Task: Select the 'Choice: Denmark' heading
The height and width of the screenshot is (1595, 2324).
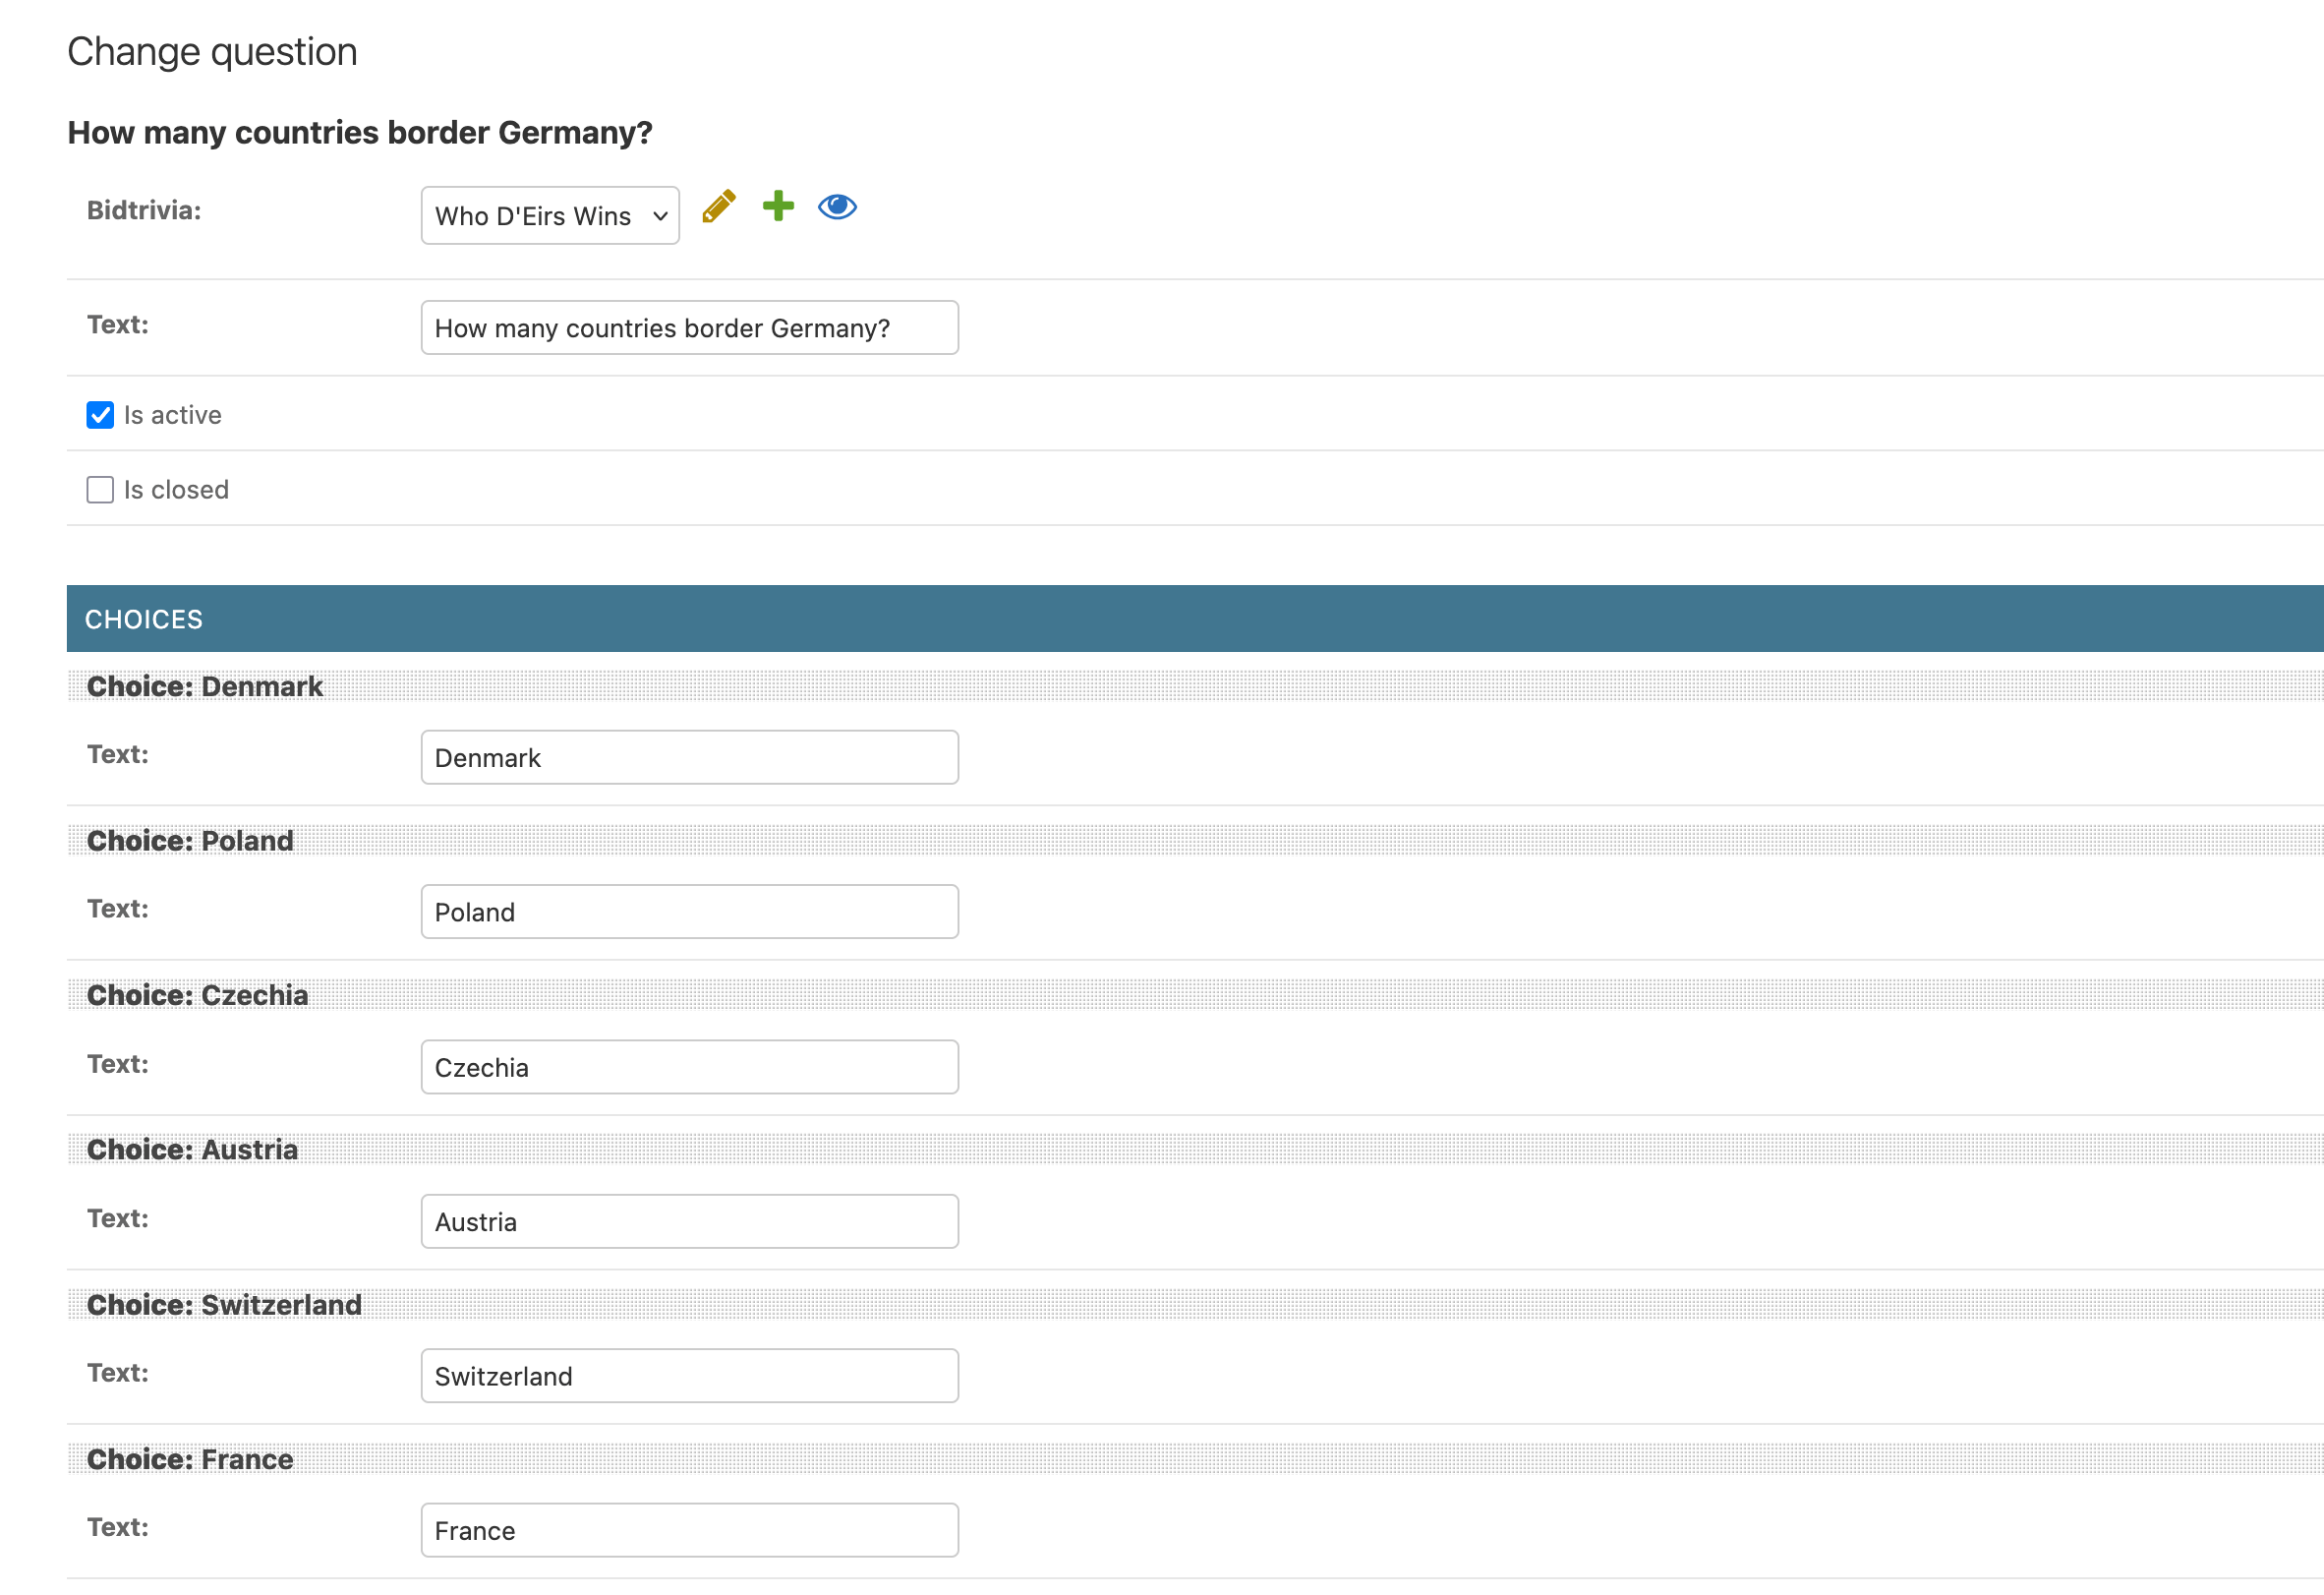Action: [x=205, y=687]
